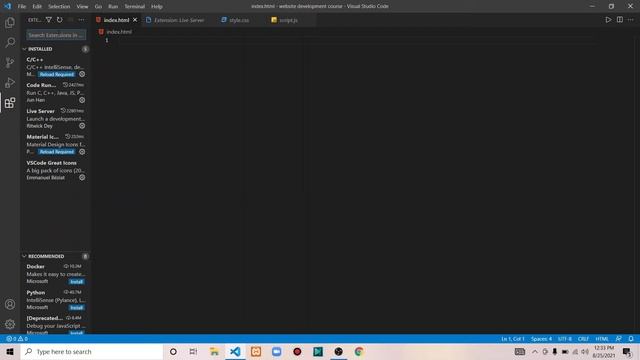Filter extensions with the funnel icon

pyautogui.click(x=49, y=20)
